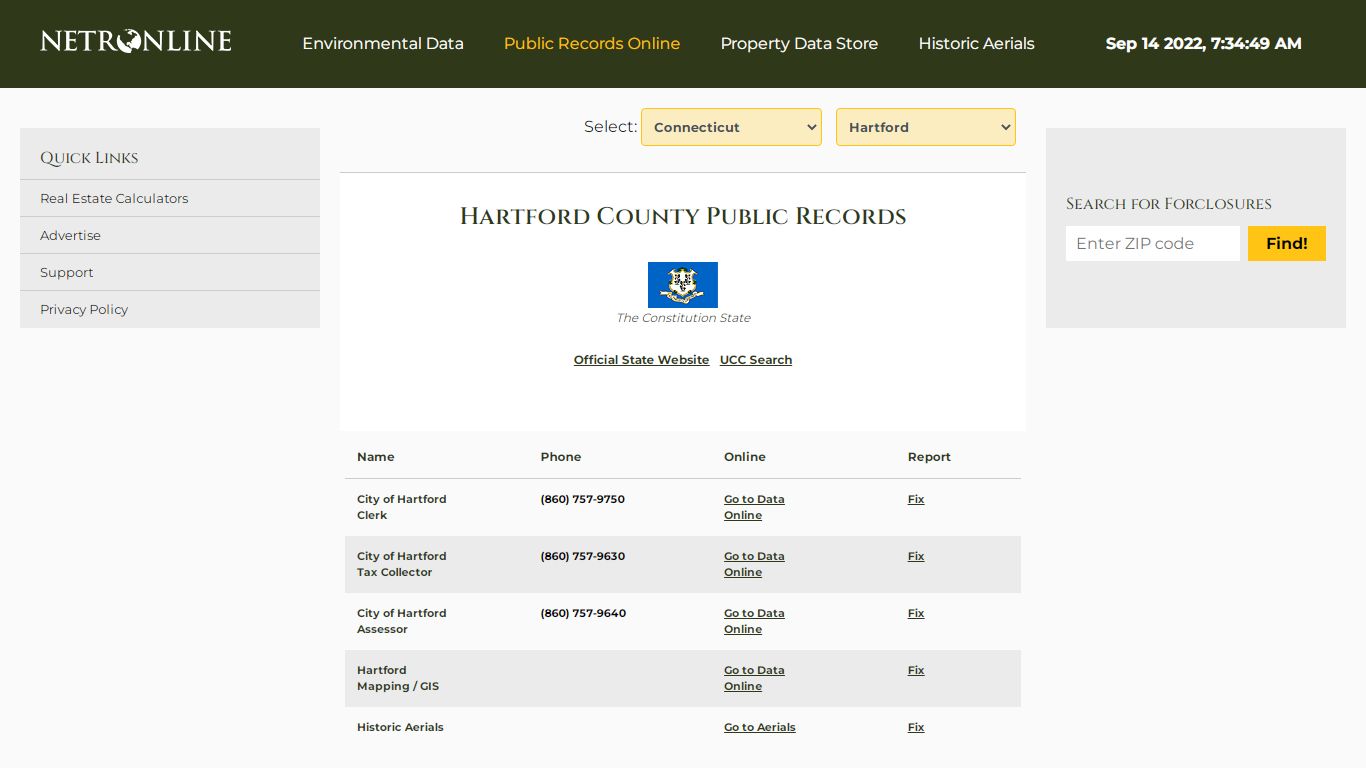Click Fix for City of Hartford Clerk
The image size is (1366, 768).
pyautogui.click(x=916, y=499)
